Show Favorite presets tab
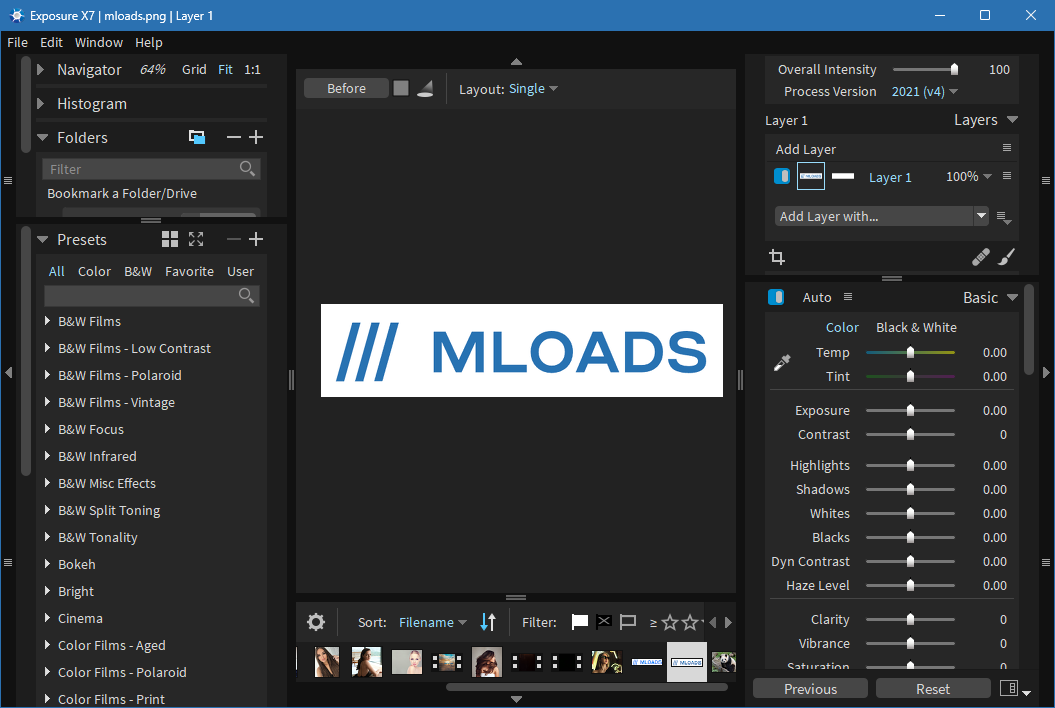 coord(189,271)
